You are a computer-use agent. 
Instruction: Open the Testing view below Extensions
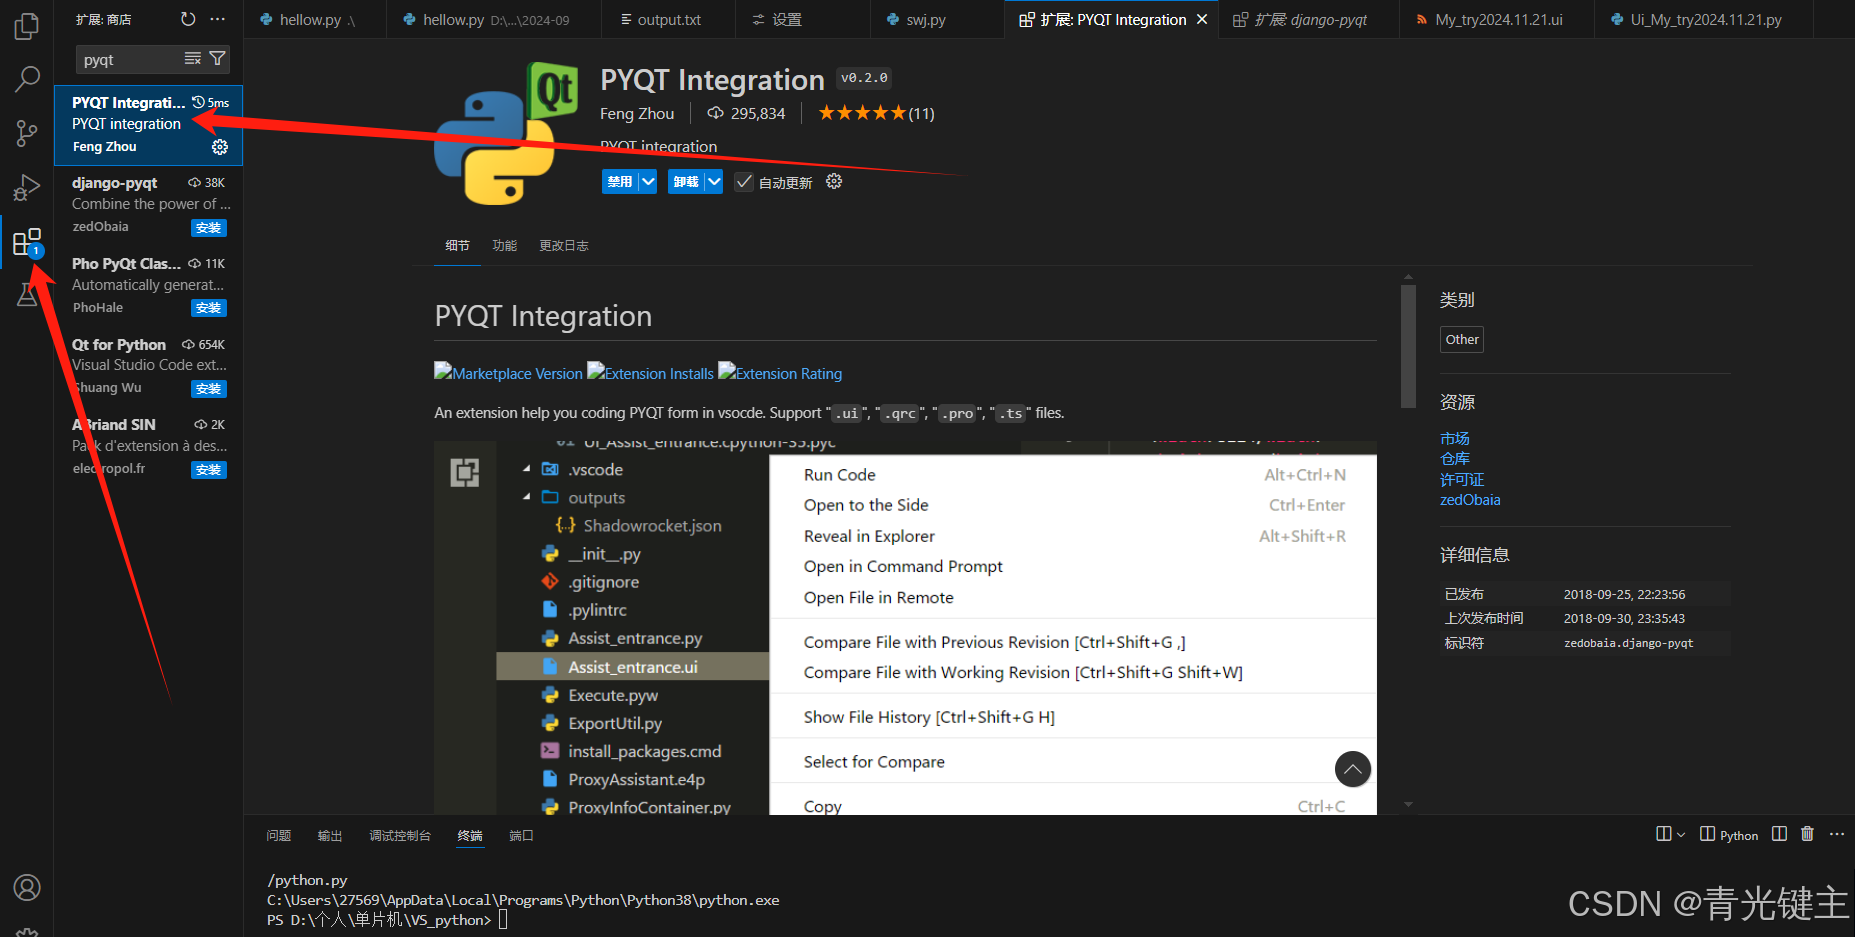[26, 295]
